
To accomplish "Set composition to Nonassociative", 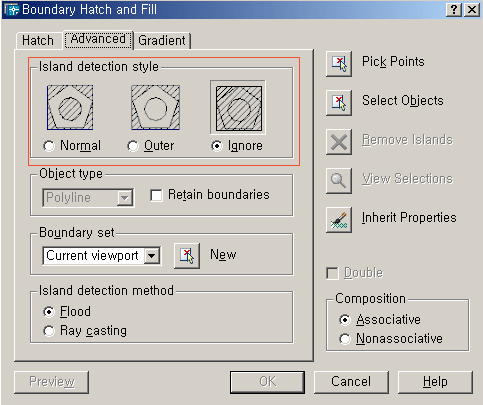I will (x=345, y=339).
